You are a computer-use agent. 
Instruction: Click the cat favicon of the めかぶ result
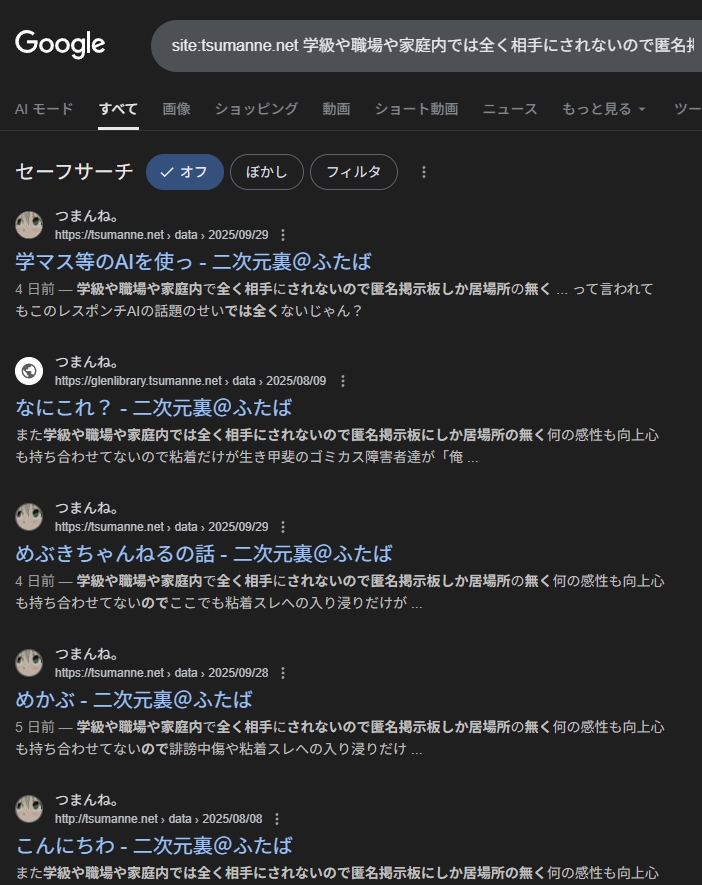(29, 663)
